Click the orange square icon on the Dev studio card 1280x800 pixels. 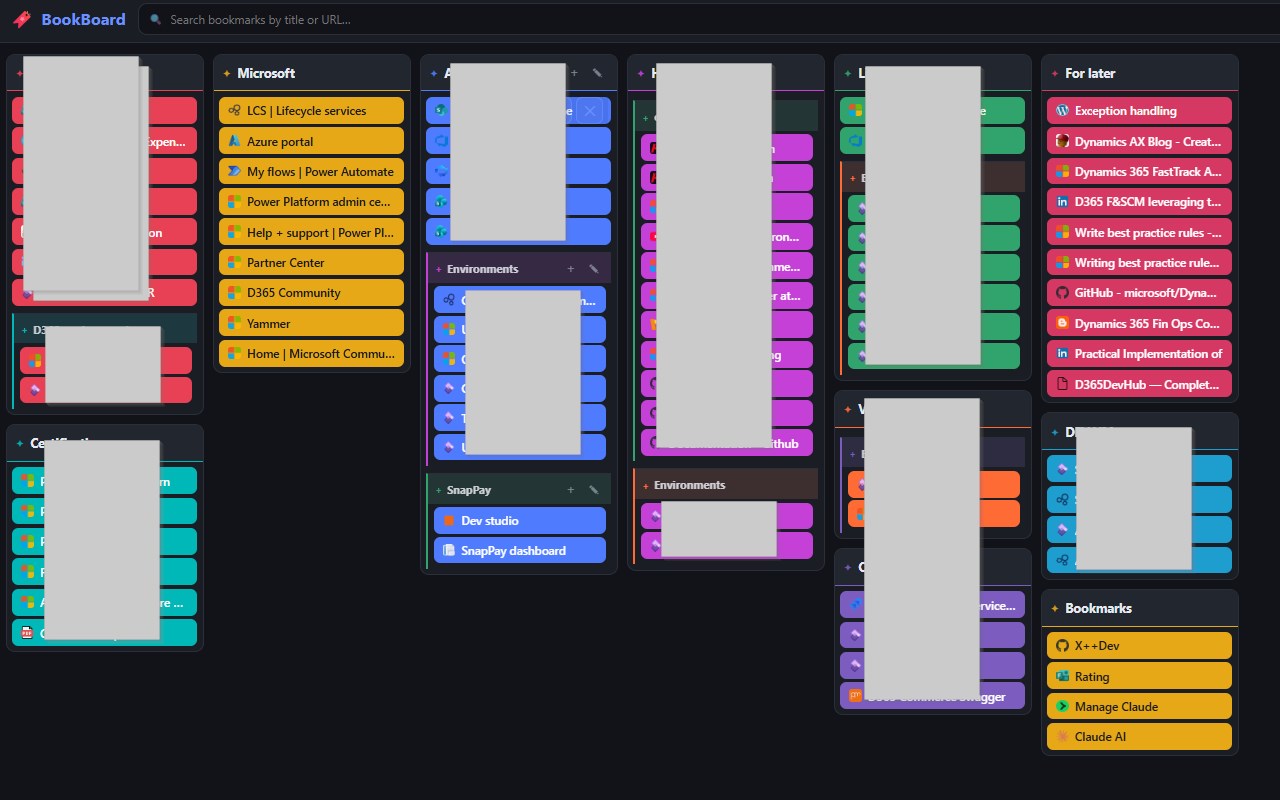pyautogui.click(x=449, y=521)
